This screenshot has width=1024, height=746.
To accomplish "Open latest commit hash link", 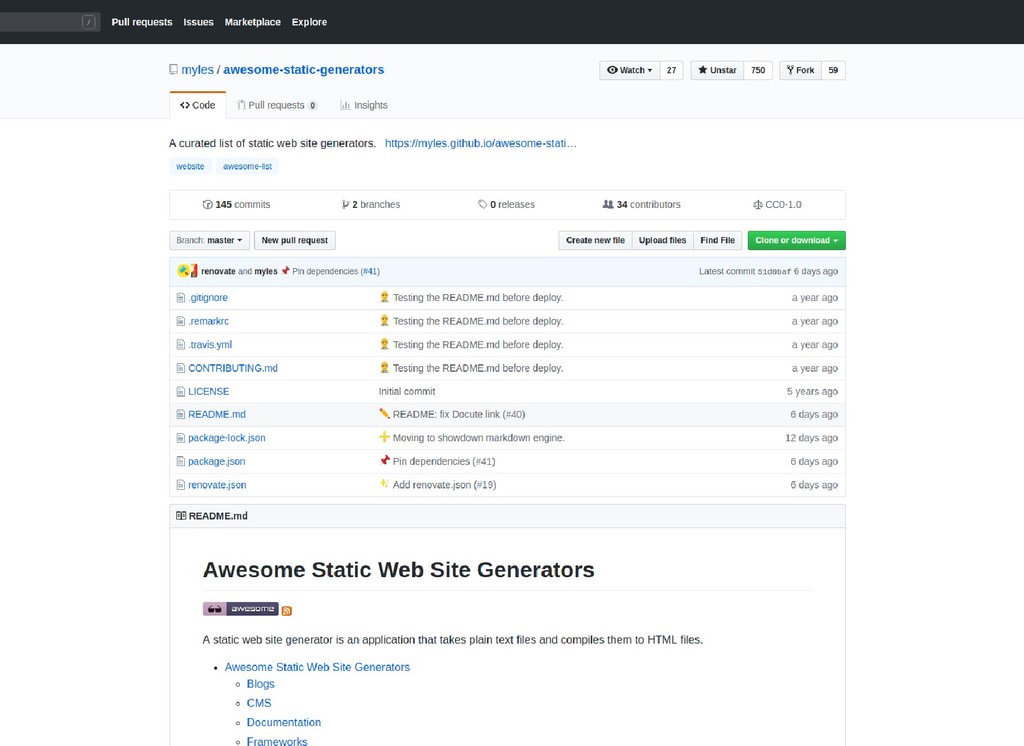I will tap(774, 272).
